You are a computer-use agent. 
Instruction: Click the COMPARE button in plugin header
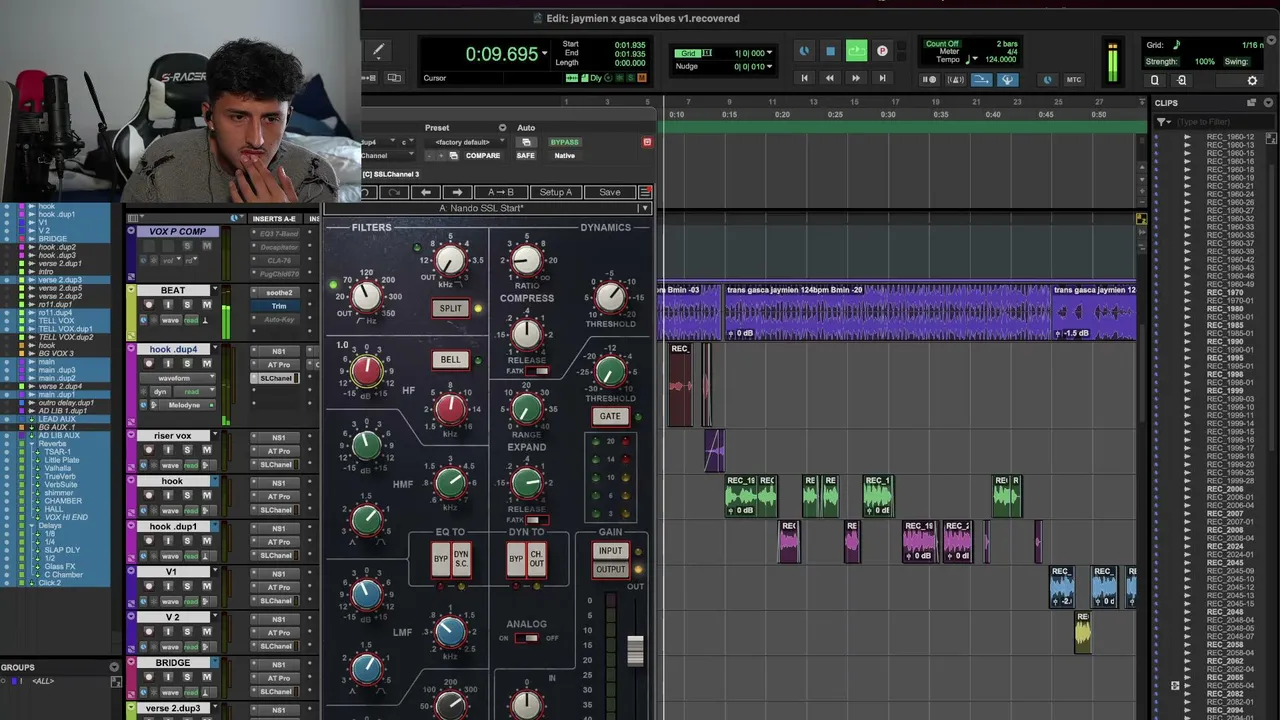[x=483, y=156]
